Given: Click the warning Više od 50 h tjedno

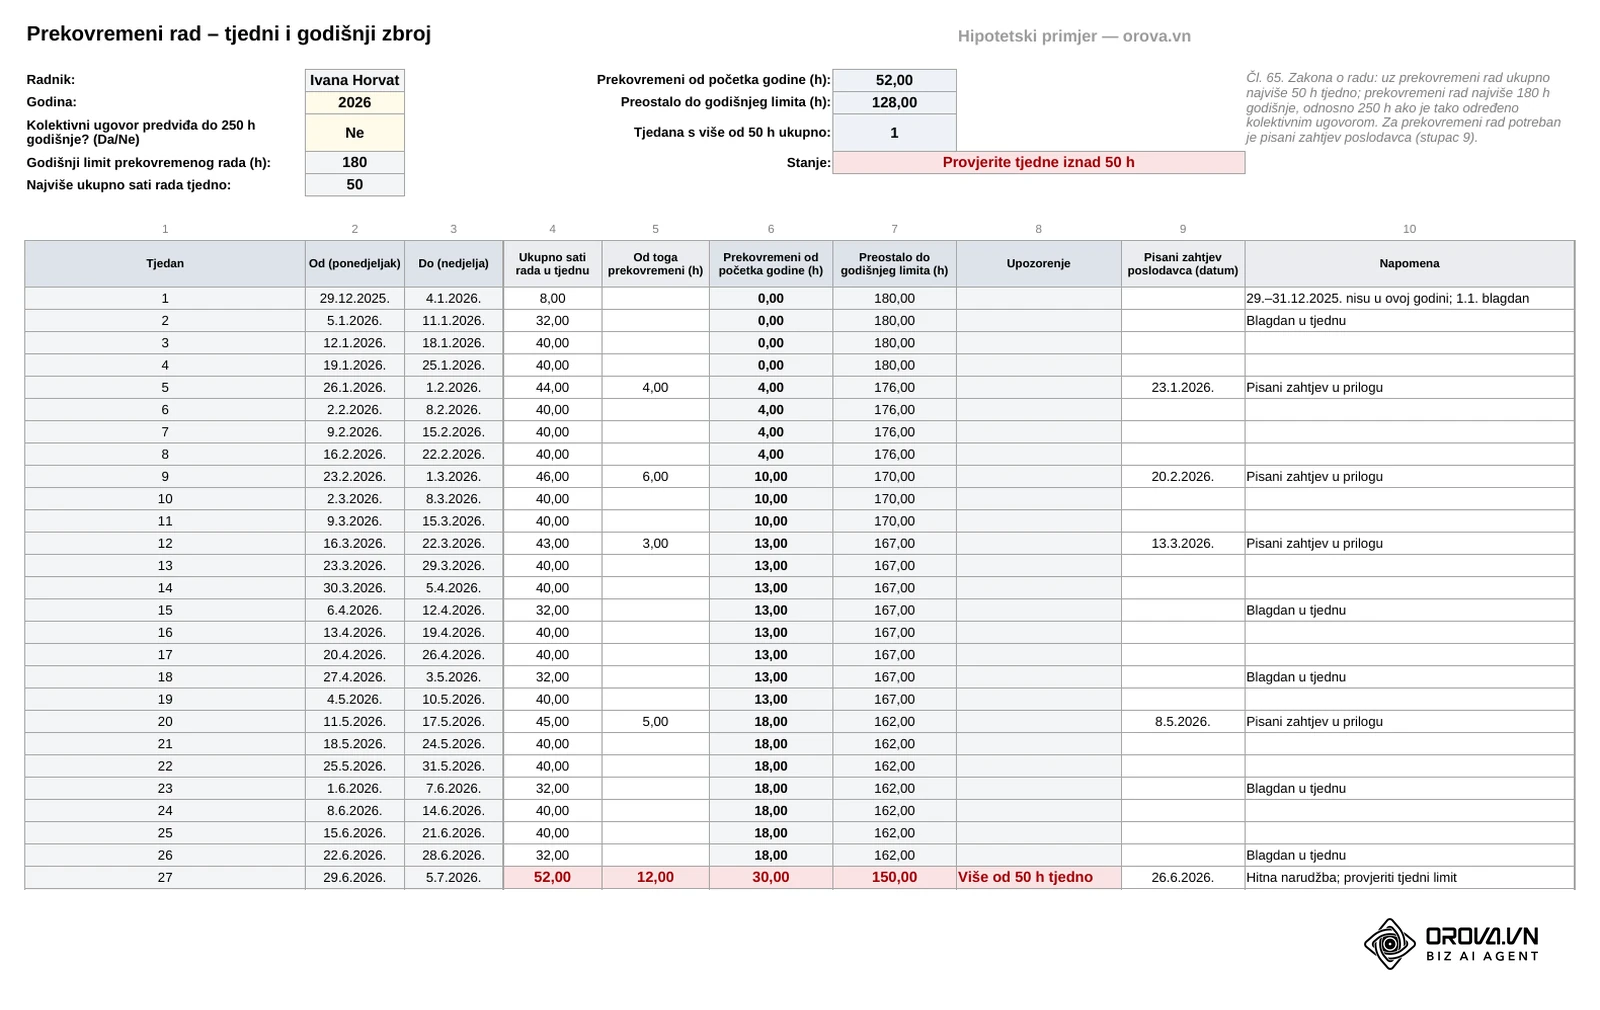Looking at the screenshot, I should click(1038, 877).
